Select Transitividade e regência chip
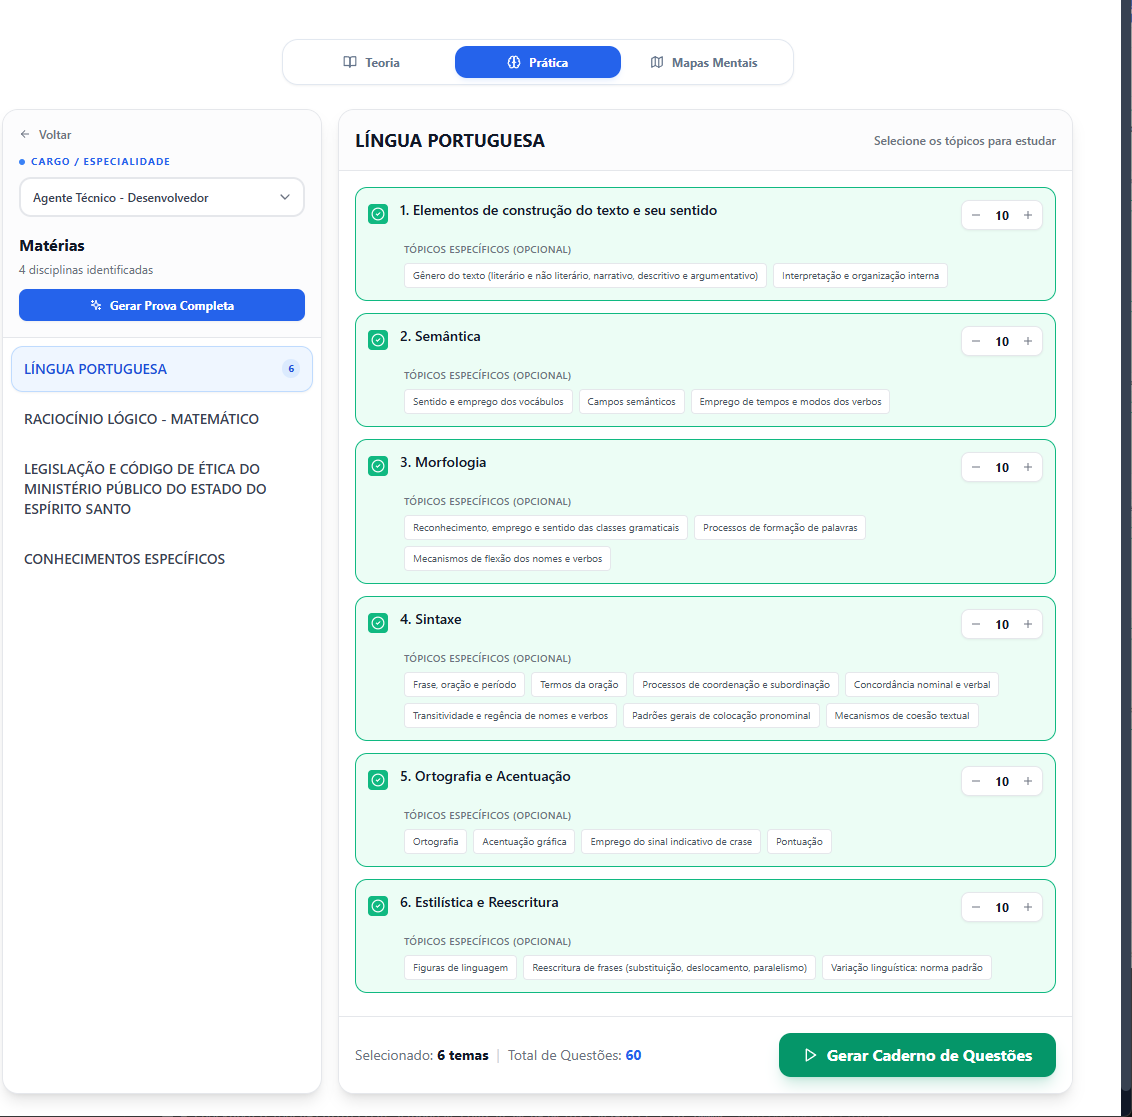1132x1117 pixels. pos(510,716)
